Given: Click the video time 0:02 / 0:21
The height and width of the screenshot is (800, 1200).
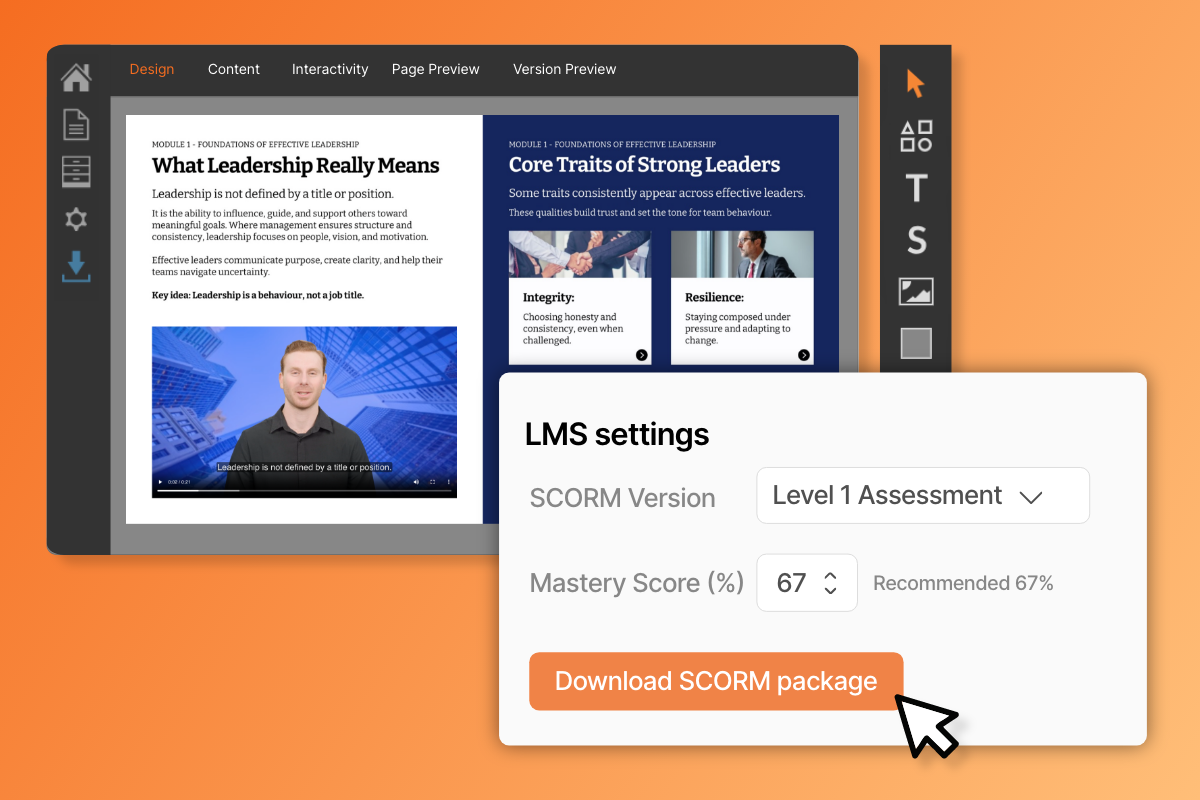Looking at the screenshot, I should click(179, 482).
